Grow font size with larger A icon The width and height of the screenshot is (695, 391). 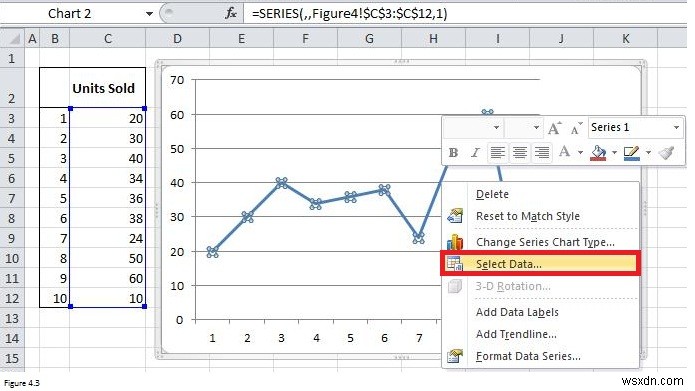(x=554, y=128)
